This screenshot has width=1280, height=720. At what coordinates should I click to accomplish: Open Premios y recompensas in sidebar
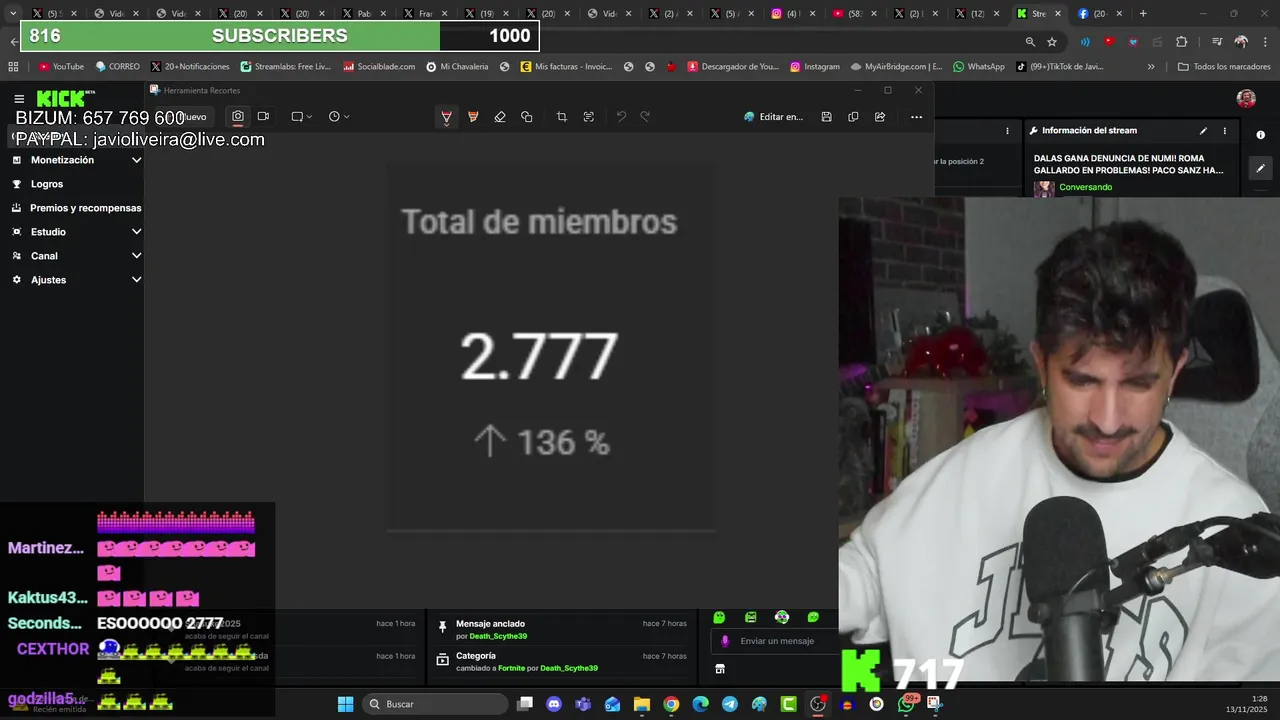point(76,208)
